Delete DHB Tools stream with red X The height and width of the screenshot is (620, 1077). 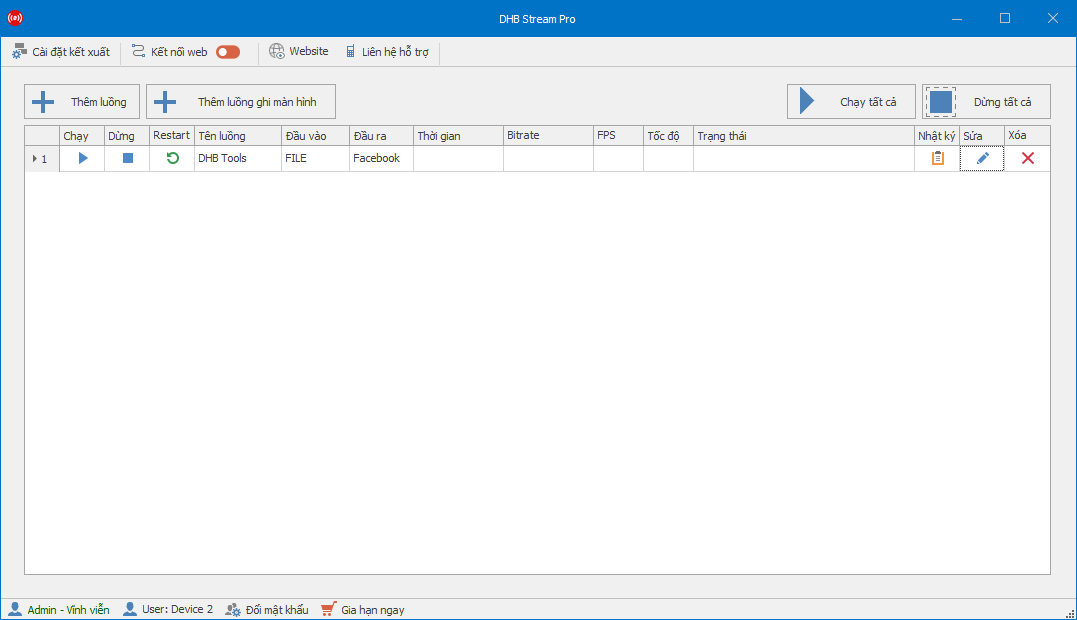point(1028,158)
